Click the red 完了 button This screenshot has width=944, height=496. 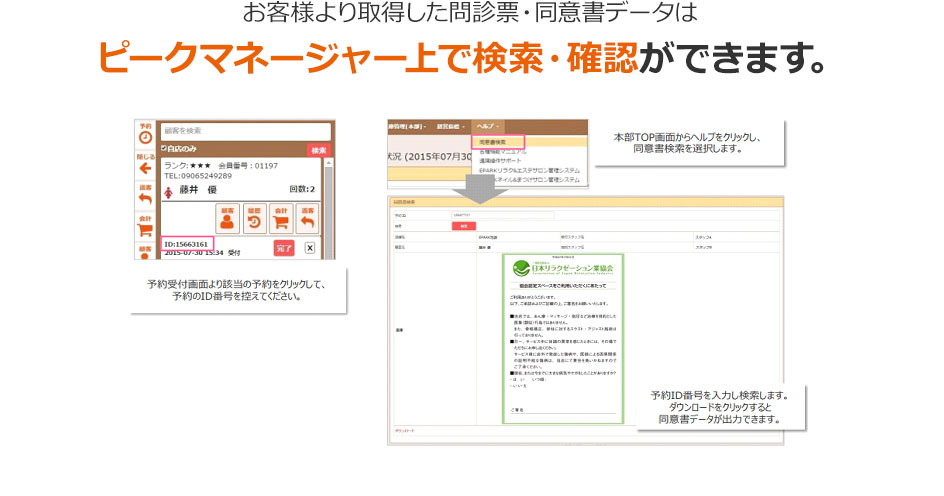[x=284, y=248]
